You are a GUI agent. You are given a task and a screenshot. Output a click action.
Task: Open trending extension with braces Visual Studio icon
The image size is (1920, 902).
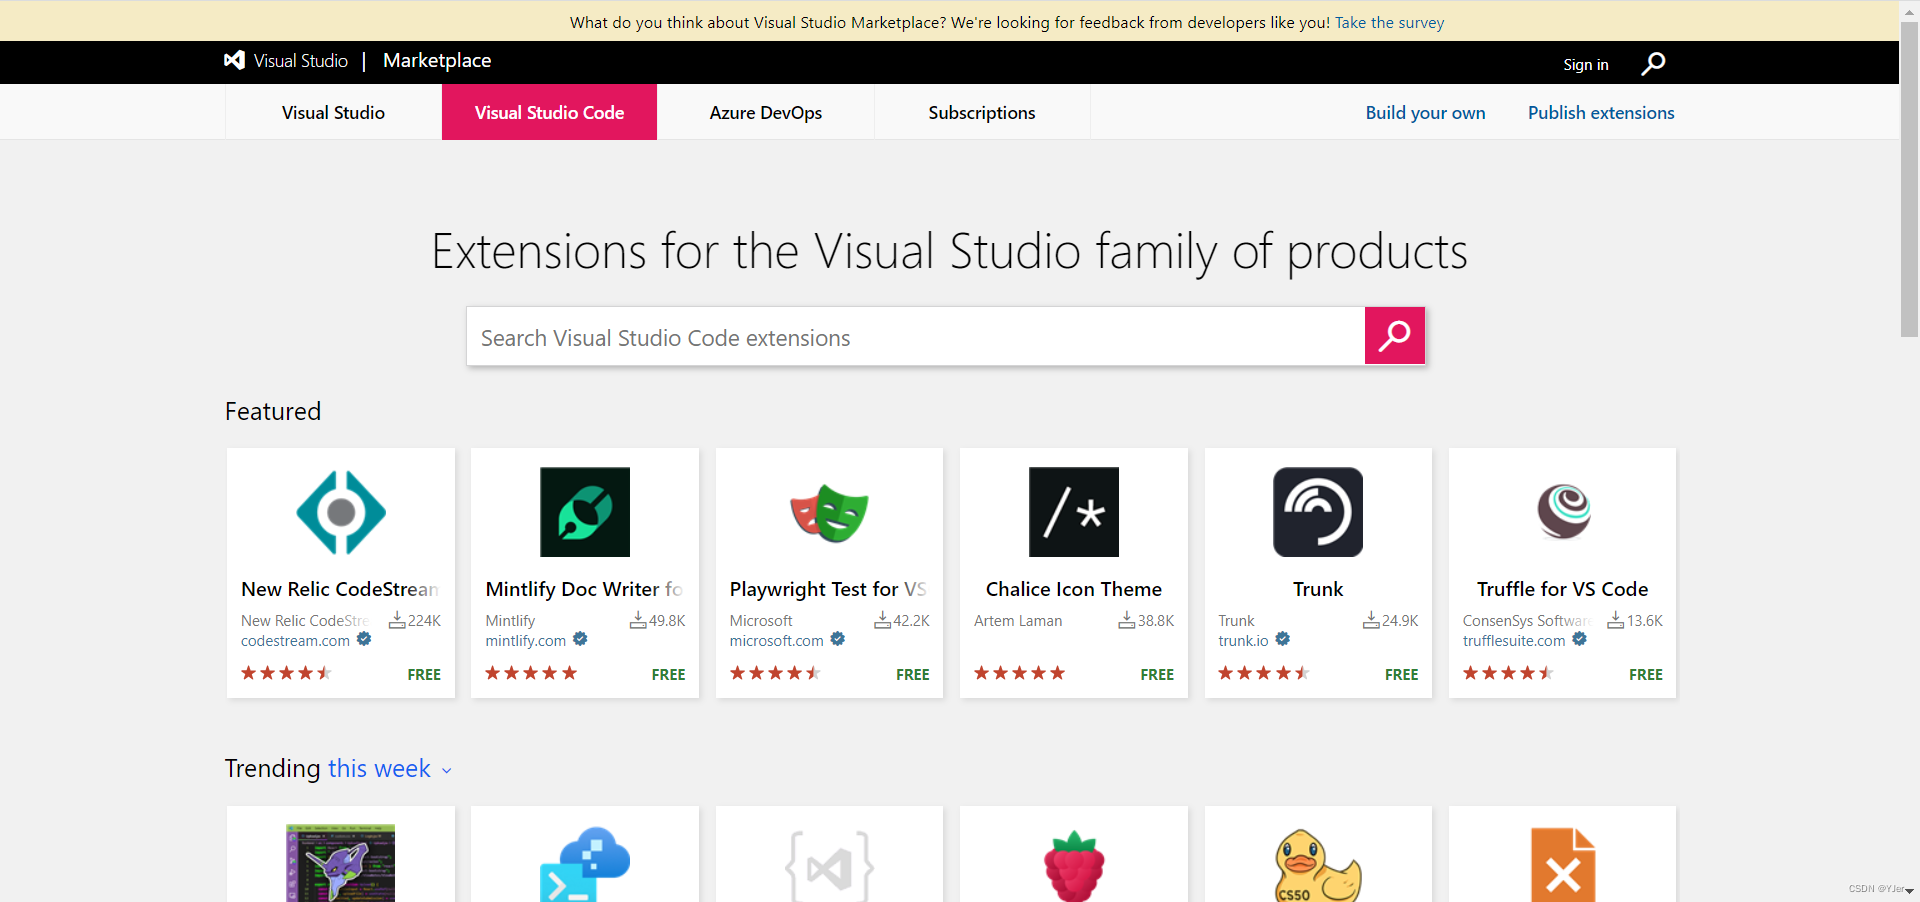point(829,866)
